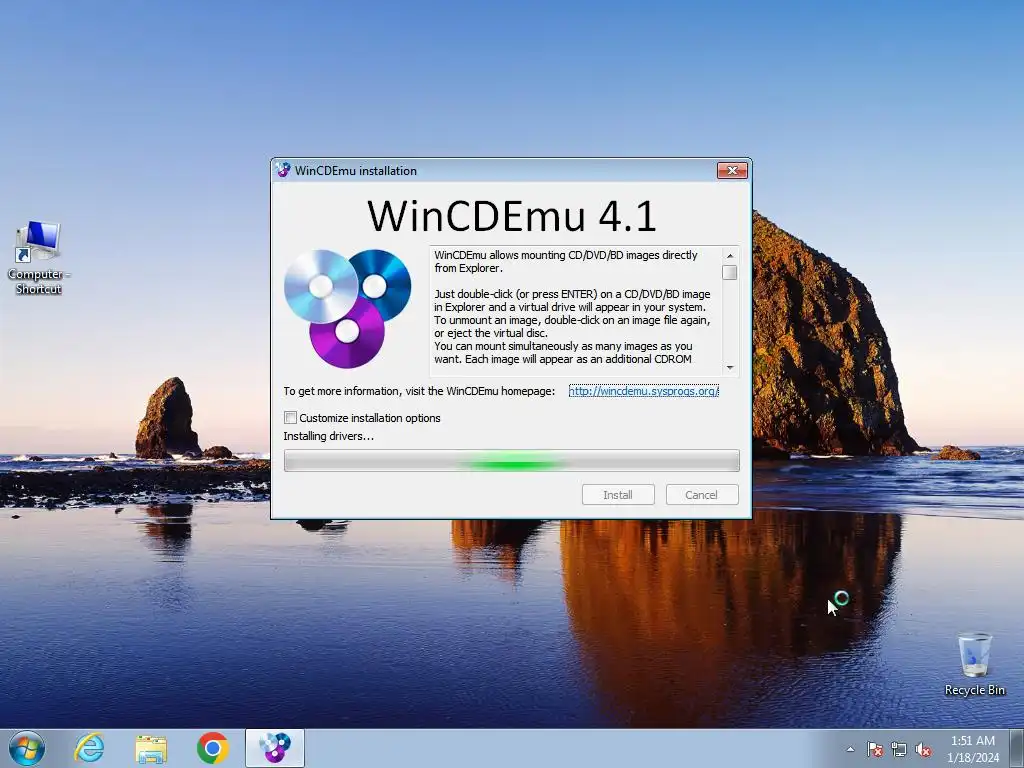Click the Show Desktop button beside clock
Screen dimensions: 1024x768
tap(1017, 748)
